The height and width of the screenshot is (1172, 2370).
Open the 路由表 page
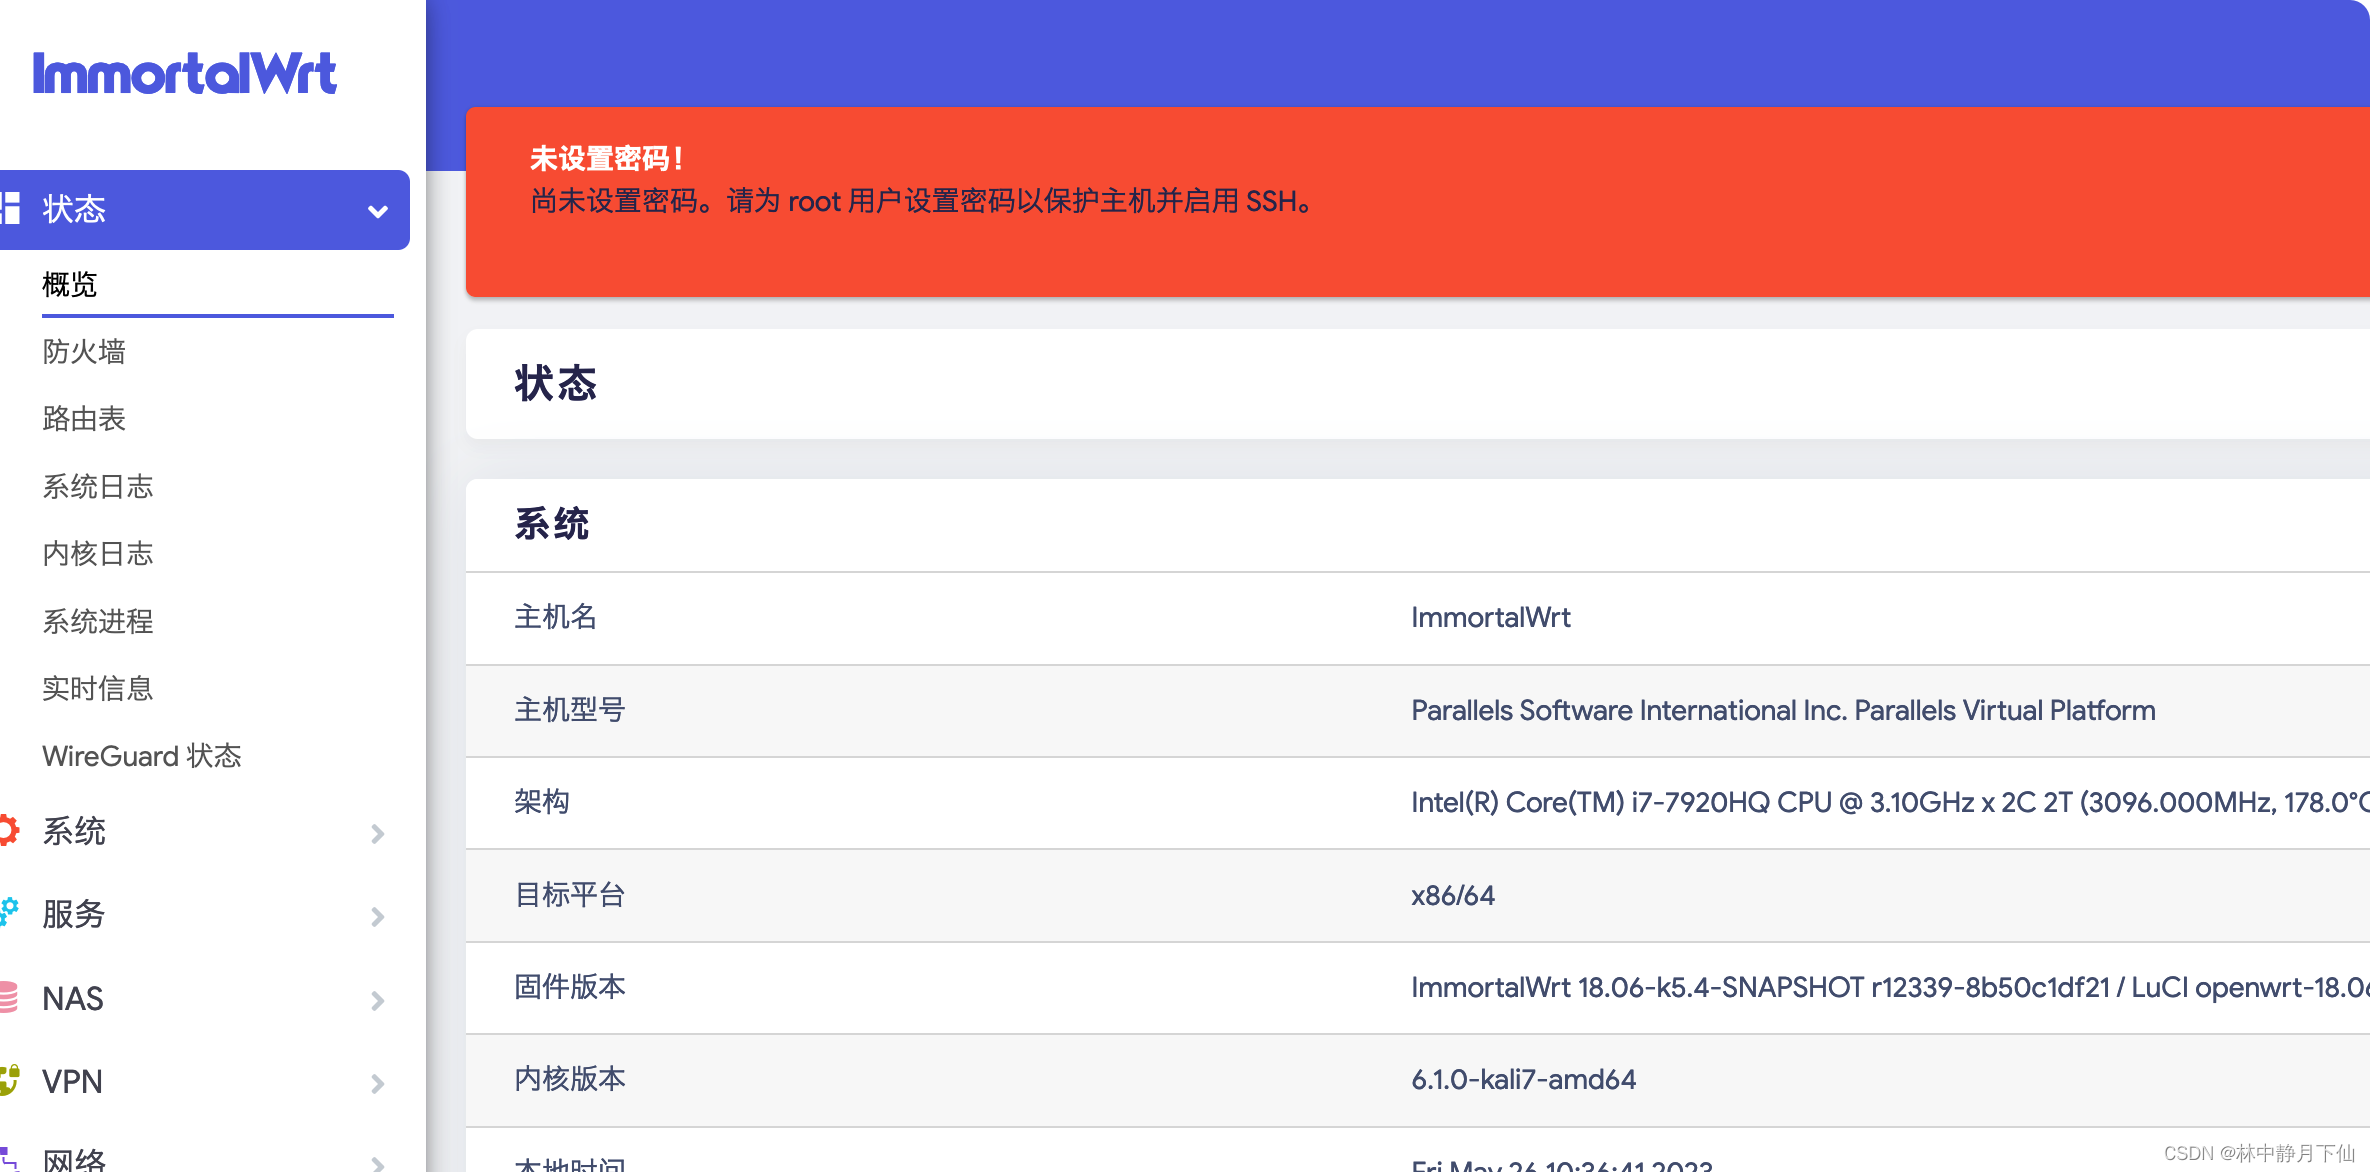84,419
